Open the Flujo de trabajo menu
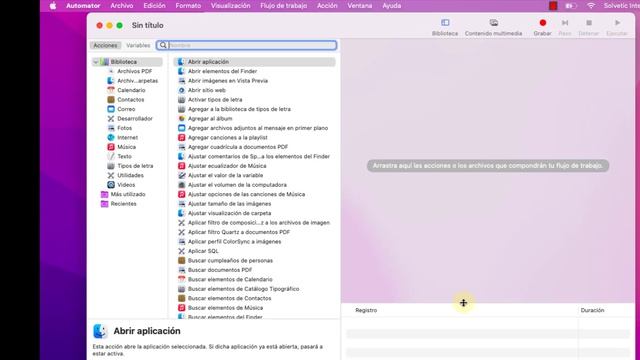Viewport: 640px width, 360px height. pyautogui.click(x=284, y=6)
